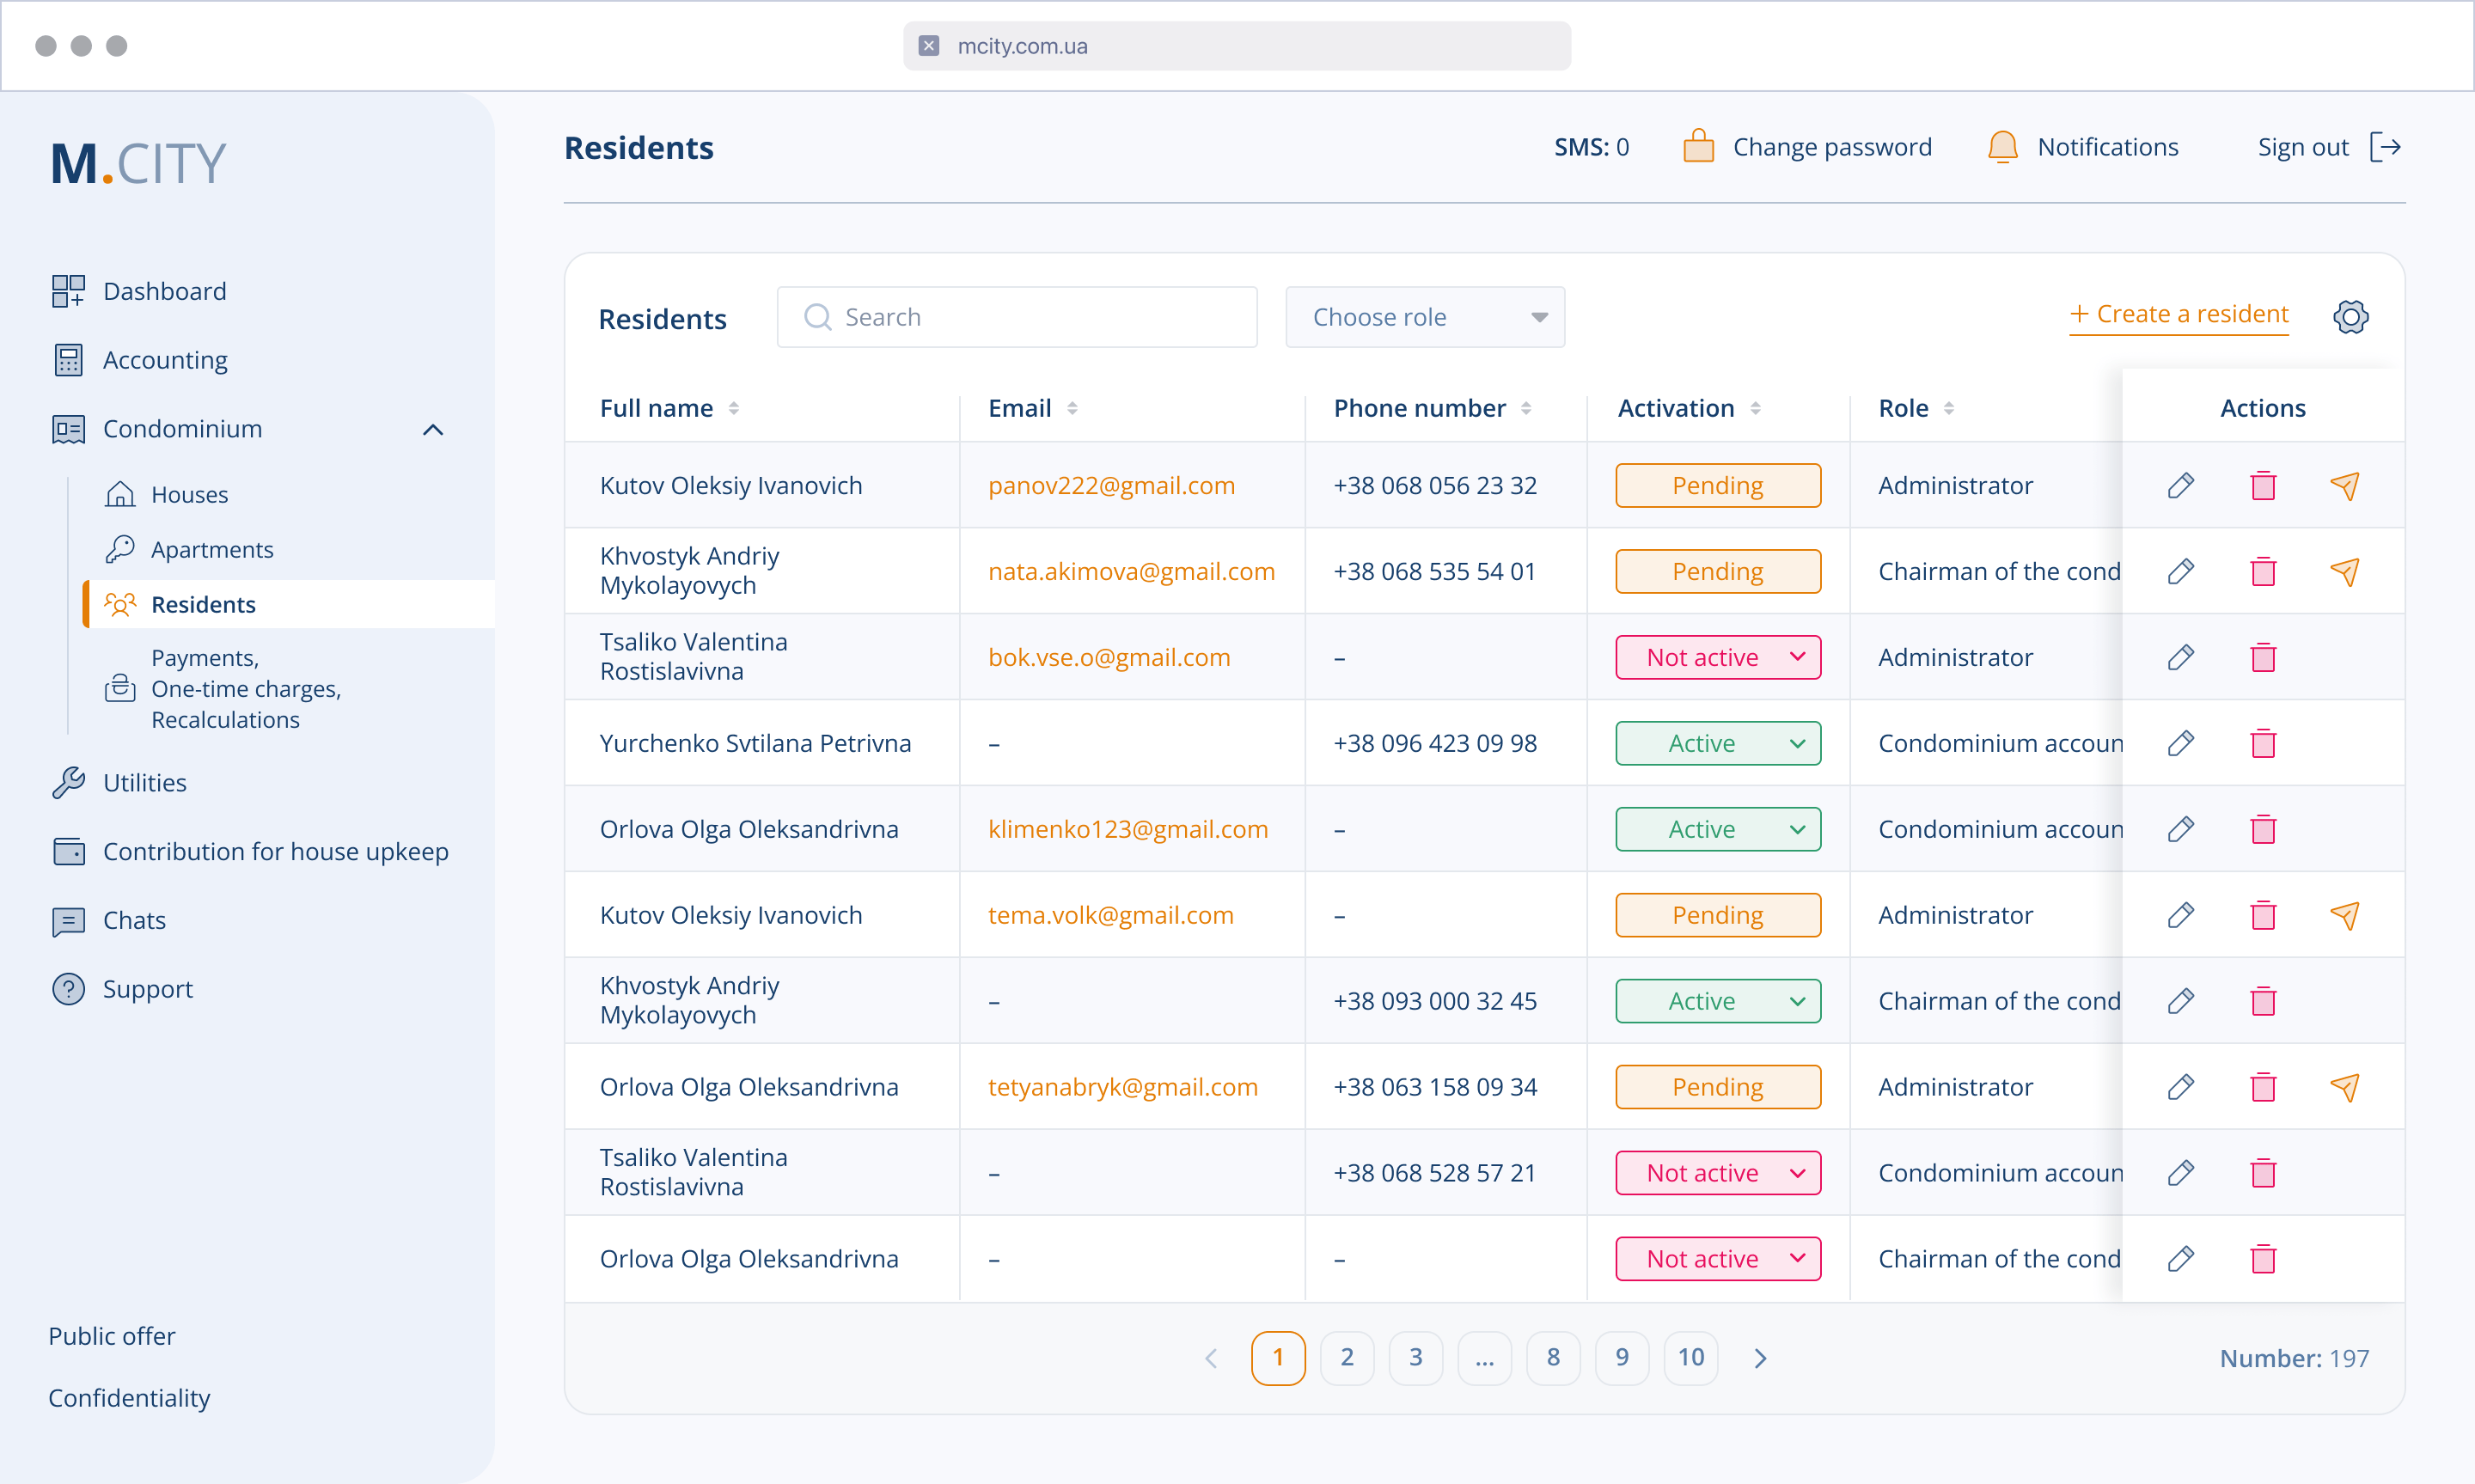Go to Accounting in sidebar

[165, 360]
